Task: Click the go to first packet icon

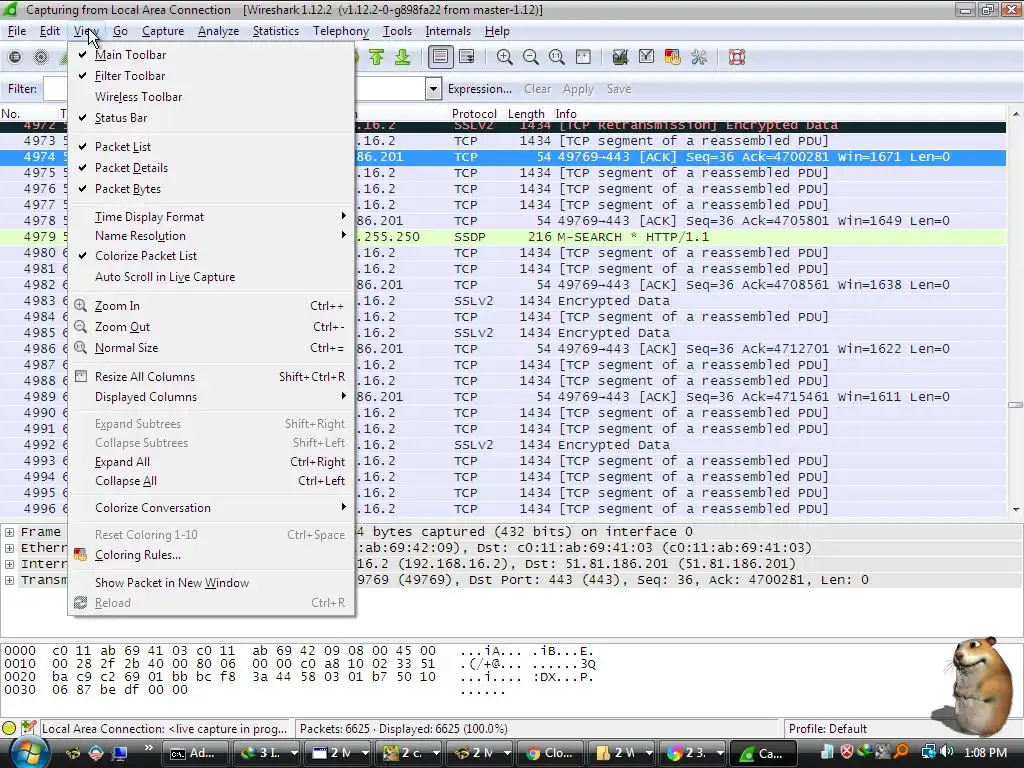Action: tap(376, 57)
